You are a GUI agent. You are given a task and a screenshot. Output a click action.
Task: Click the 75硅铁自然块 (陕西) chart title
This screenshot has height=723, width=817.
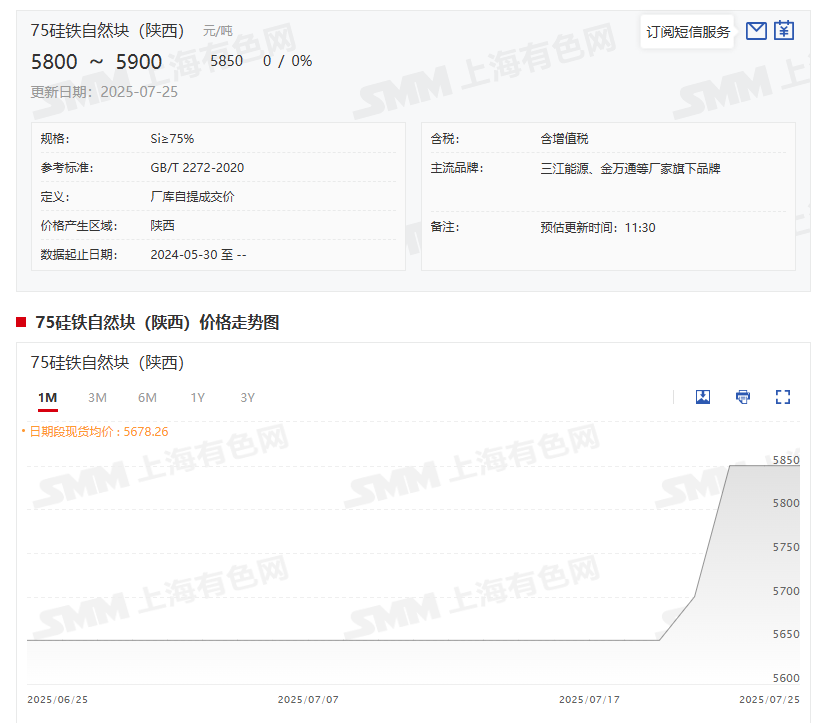pyautogui.click(x=107, y=362)
